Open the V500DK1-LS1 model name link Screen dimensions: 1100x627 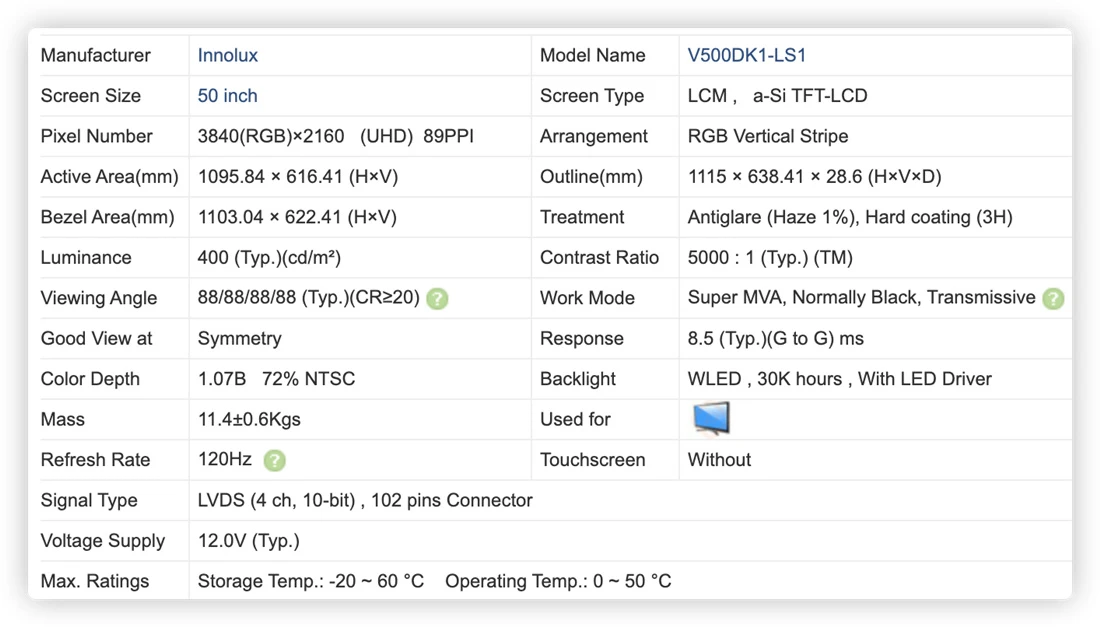[746, 55]
